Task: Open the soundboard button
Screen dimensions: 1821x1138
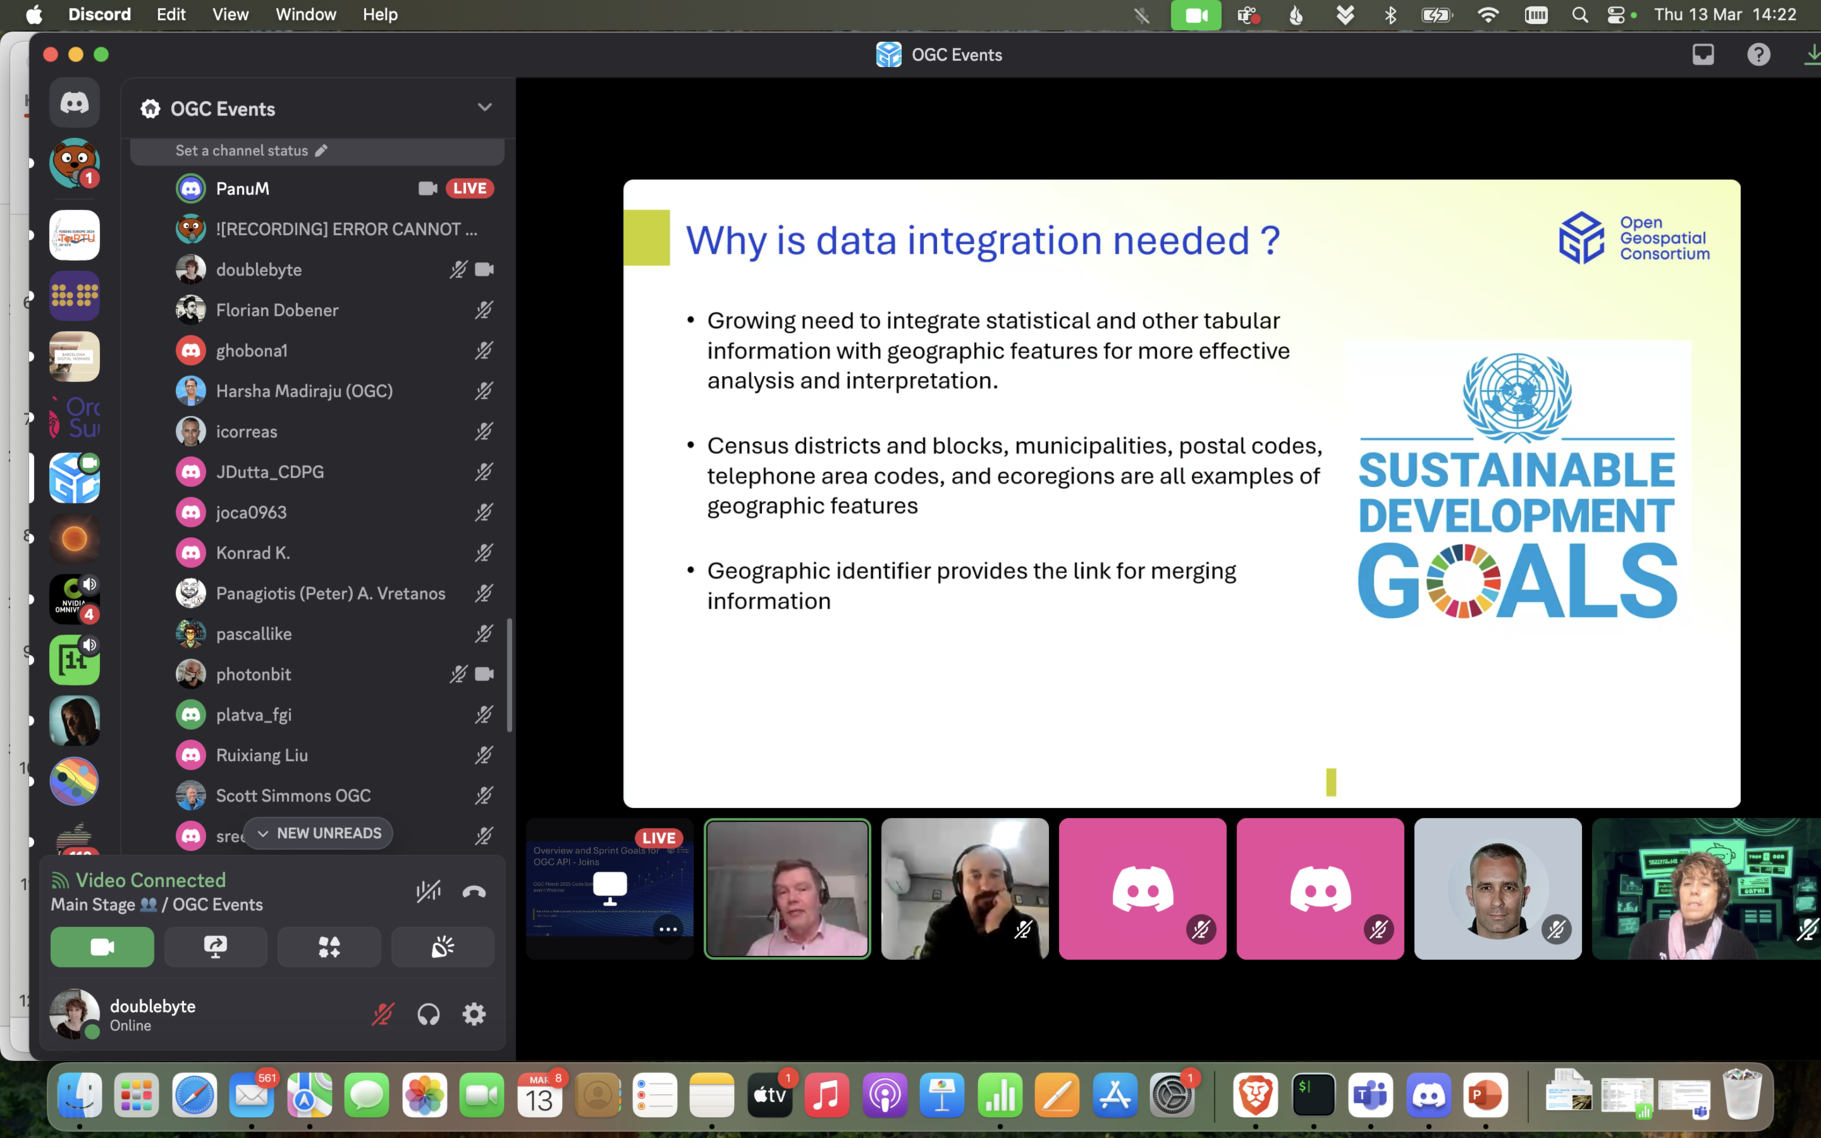Action: point(442,946)
